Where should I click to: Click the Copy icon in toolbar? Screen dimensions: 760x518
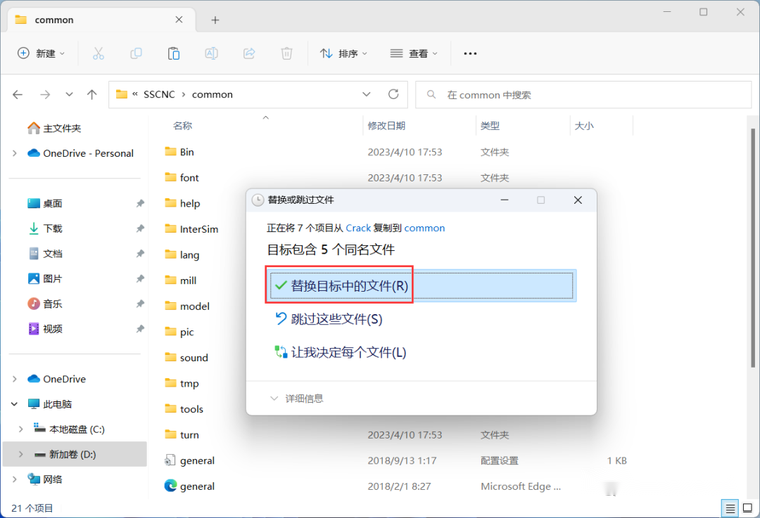136,53
